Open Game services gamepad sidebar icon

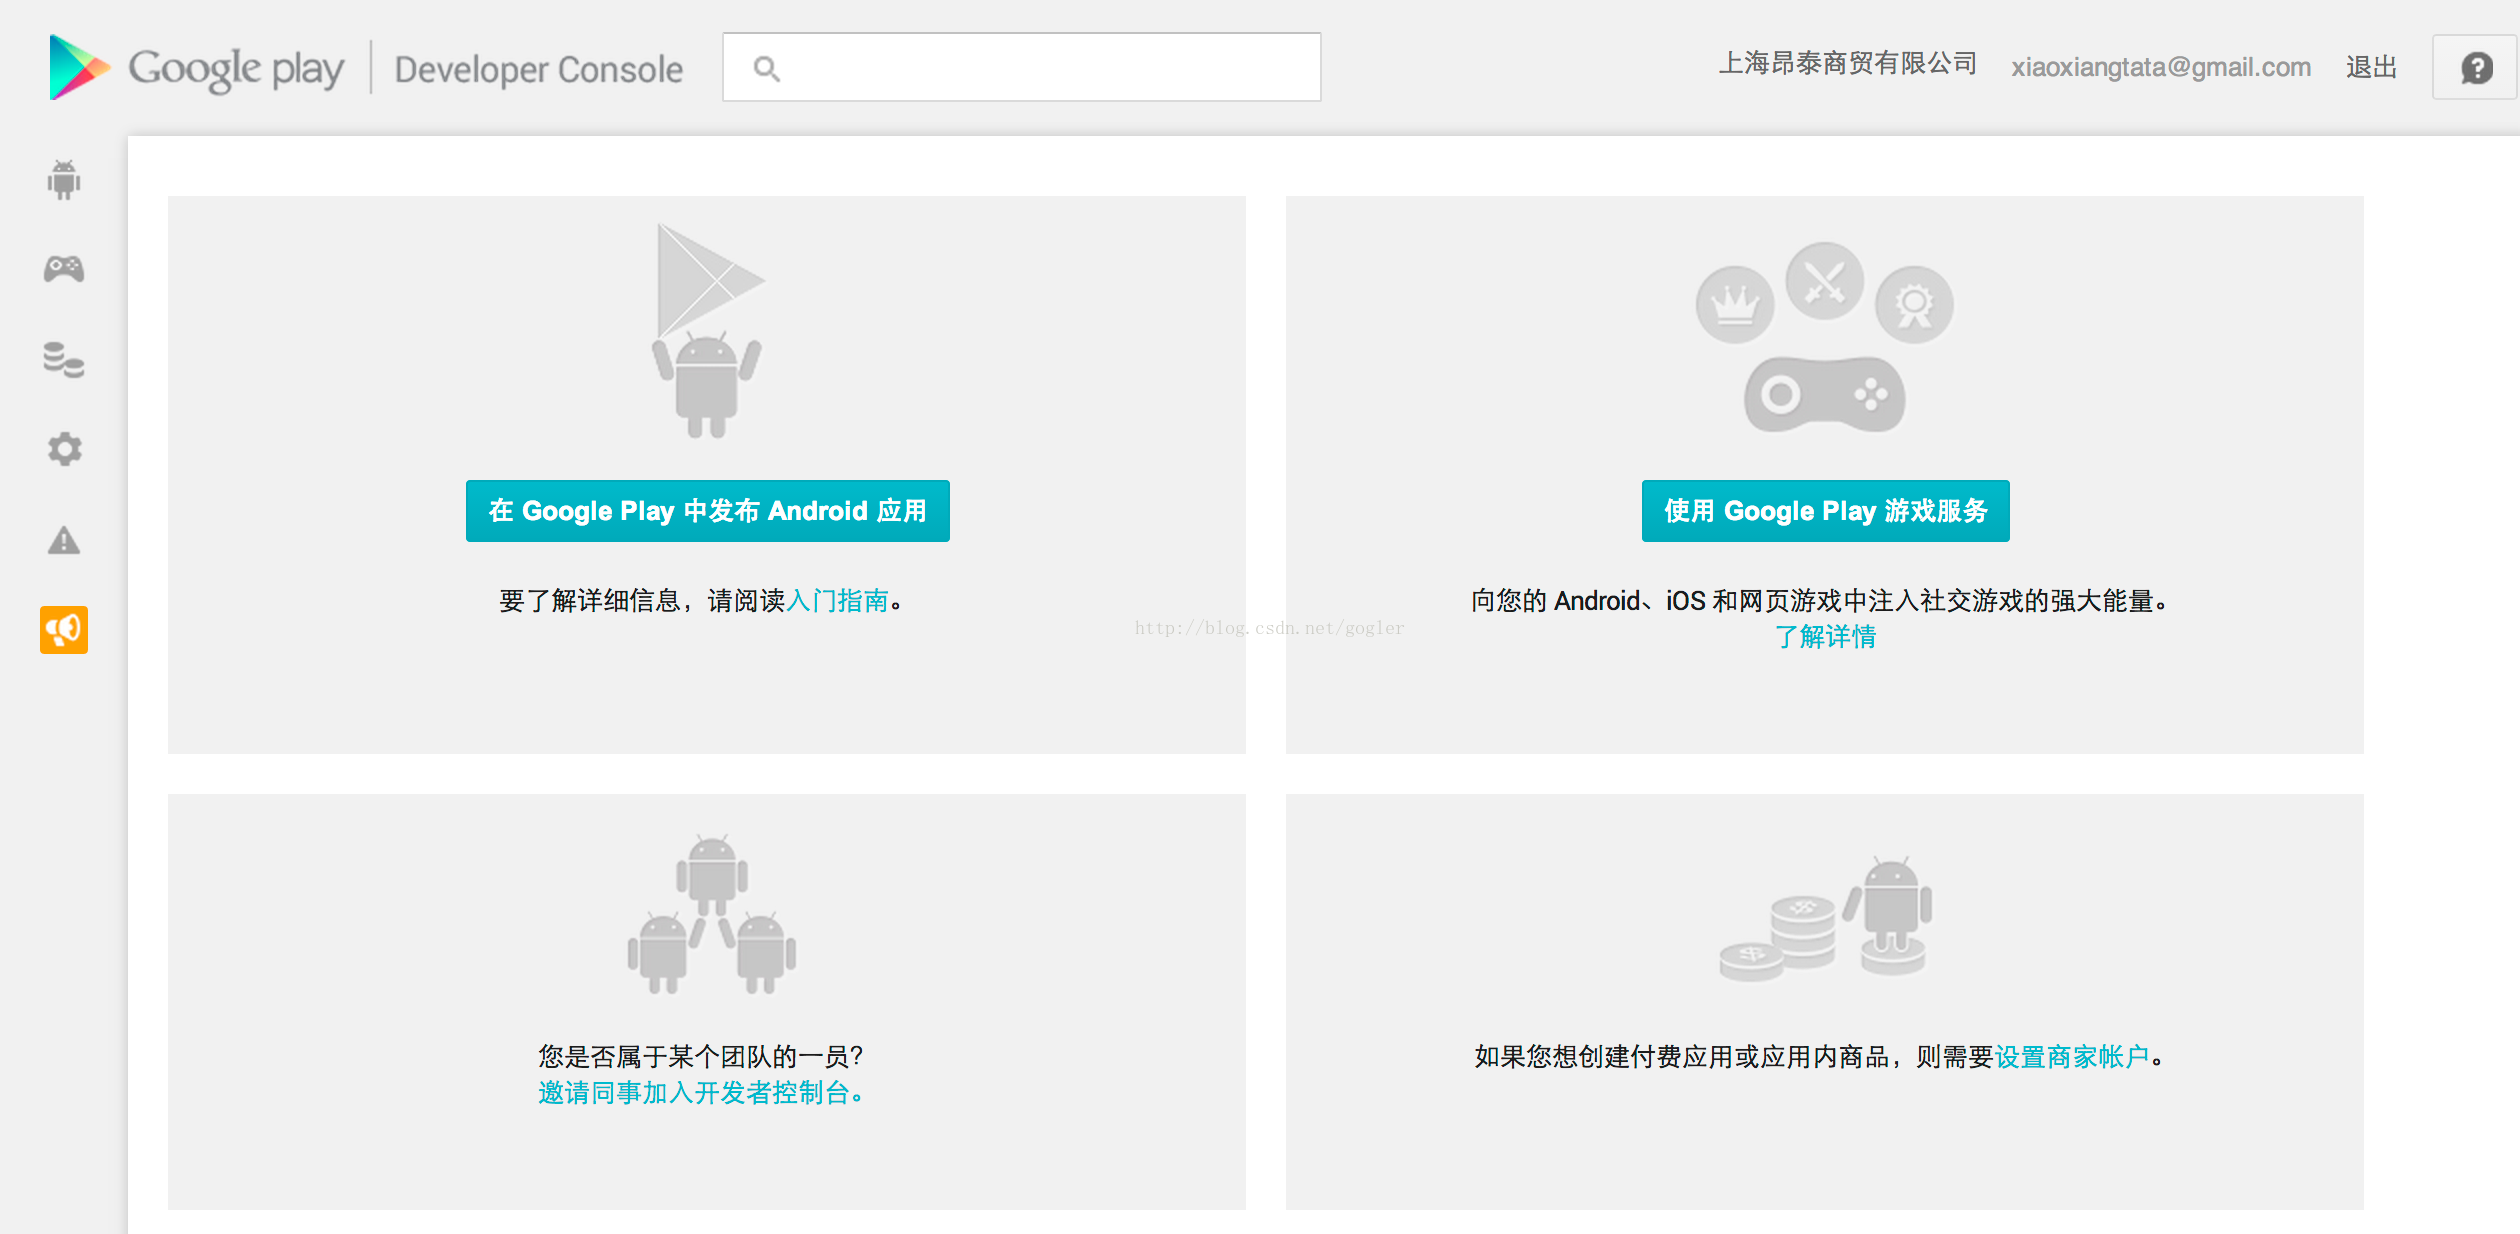pyautogui.click(x=64, y=269)
